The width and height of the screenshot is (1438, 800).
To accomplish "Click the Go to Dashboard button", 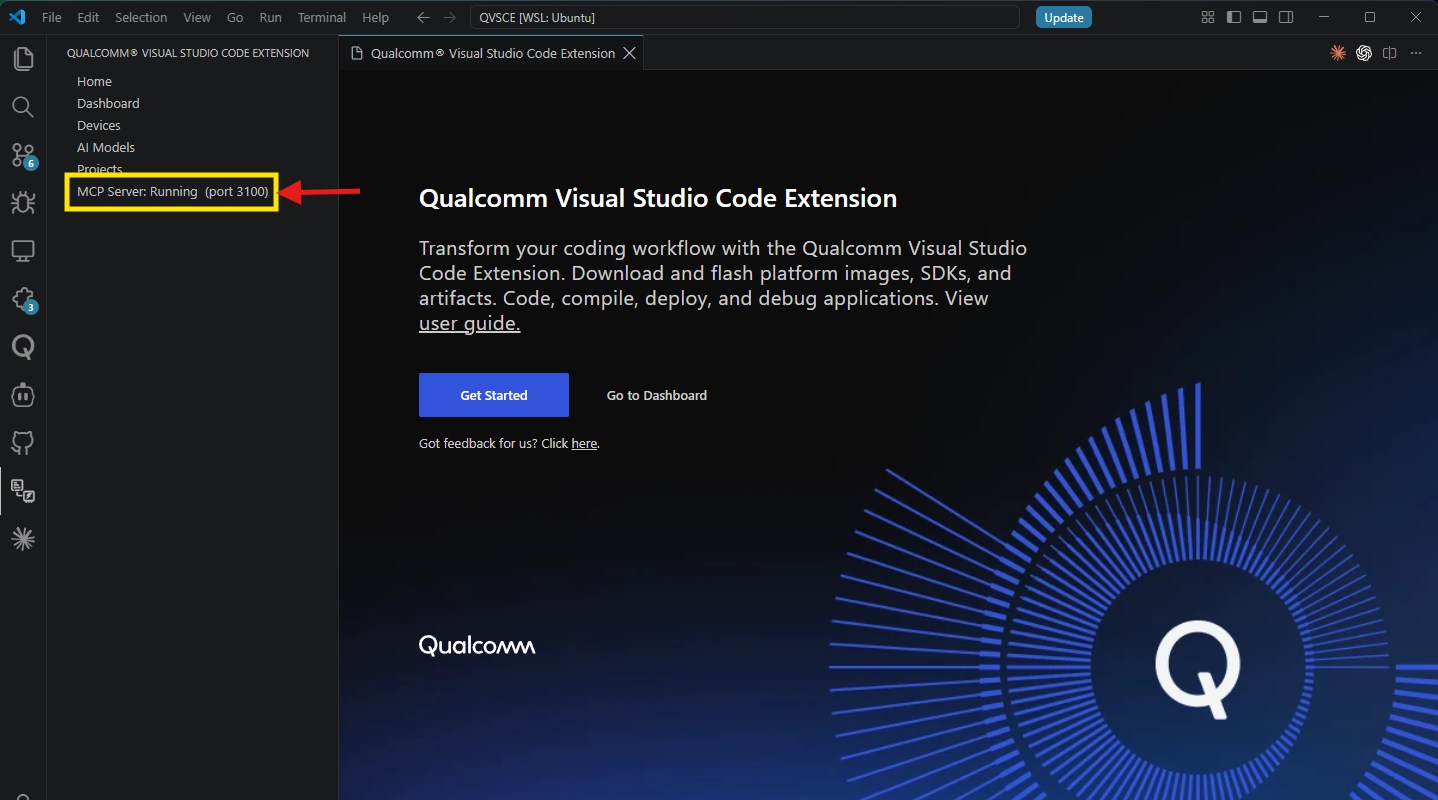I will (x=657, y=395).
